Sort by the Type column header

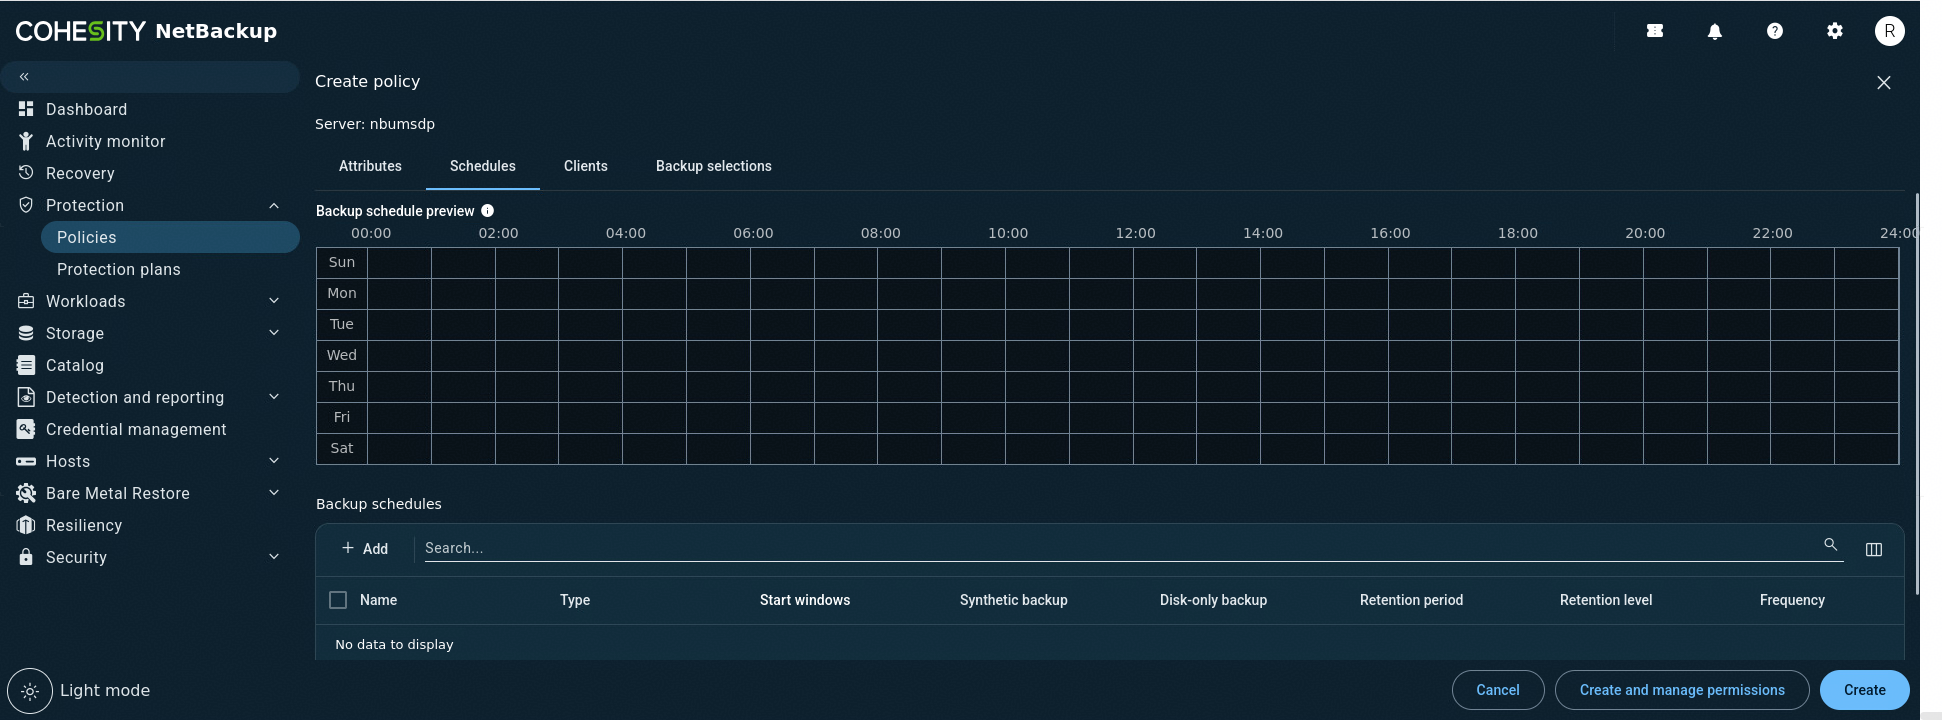coord(575,600)
